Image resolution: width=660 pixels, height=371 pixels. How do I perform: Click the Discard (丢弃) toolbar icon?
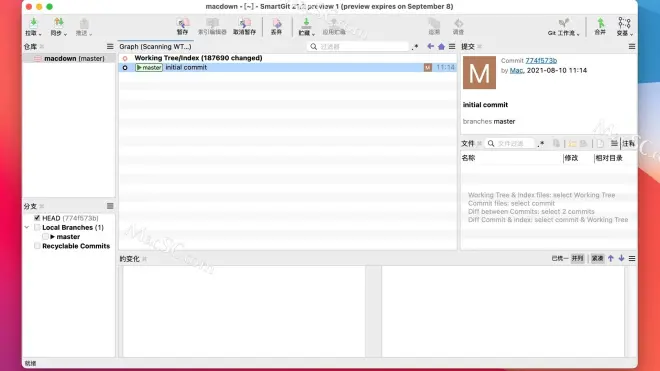tap(277, 26)
